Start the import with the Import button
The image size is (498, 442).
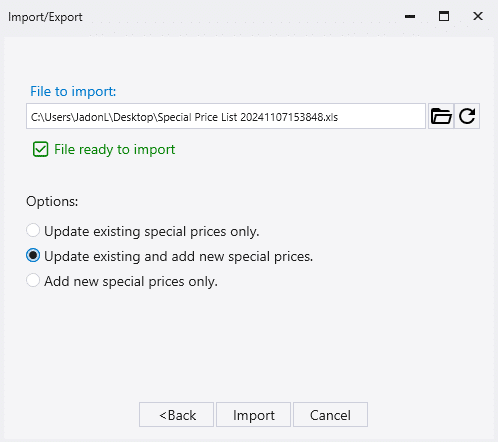tap(254, 415)
